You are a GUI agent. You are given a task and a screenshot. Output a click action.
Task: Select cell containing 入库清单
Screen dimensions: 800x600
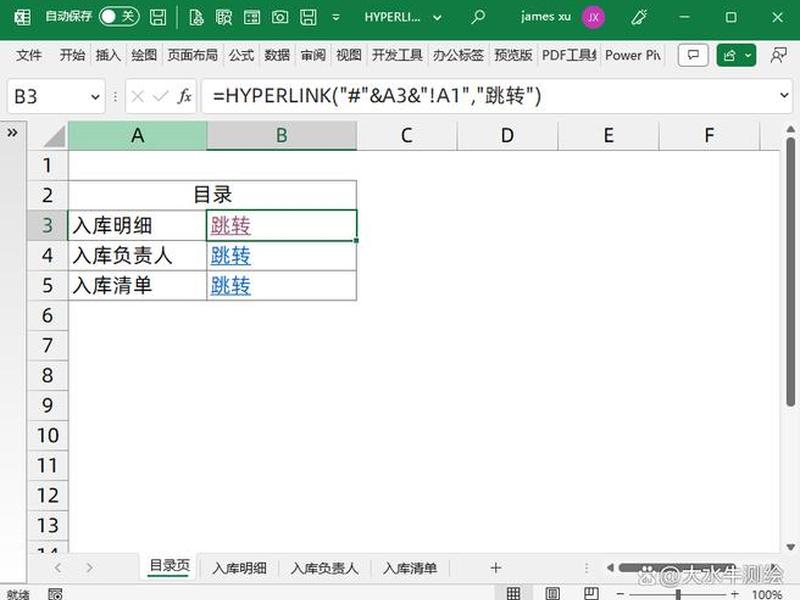click(x=137, y=285)
